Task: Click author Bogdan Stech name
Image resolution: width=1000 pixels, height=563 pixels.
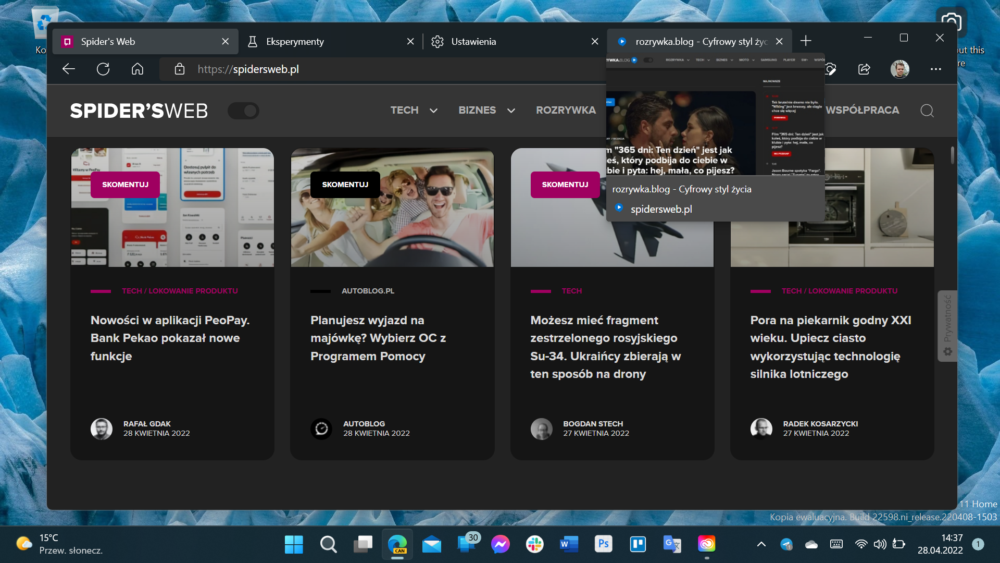Action: (x=593, y=423)
